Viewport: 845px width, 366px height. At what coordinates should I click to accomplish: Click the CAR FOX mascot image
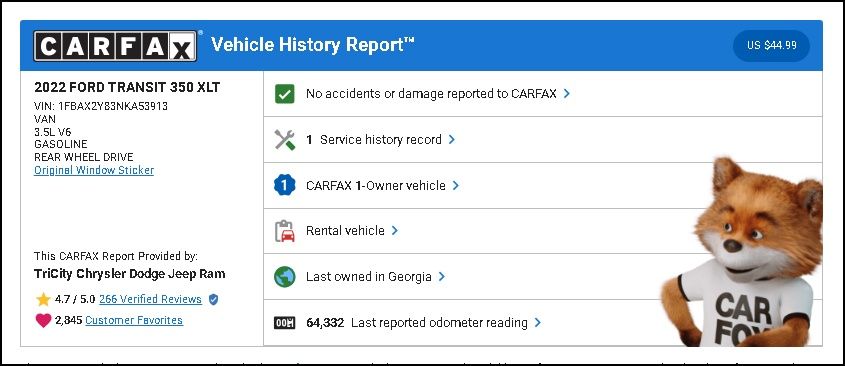click(x=743, y=253)
